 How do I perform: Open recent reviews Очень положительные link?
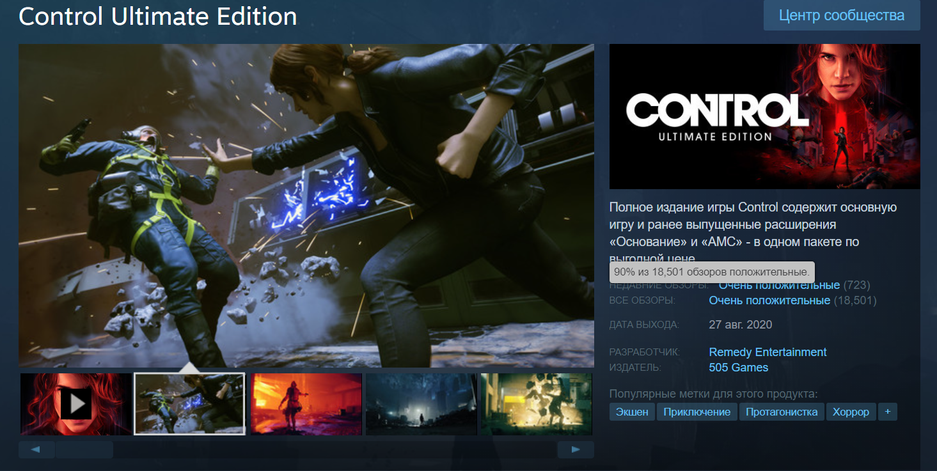point(779,286)
